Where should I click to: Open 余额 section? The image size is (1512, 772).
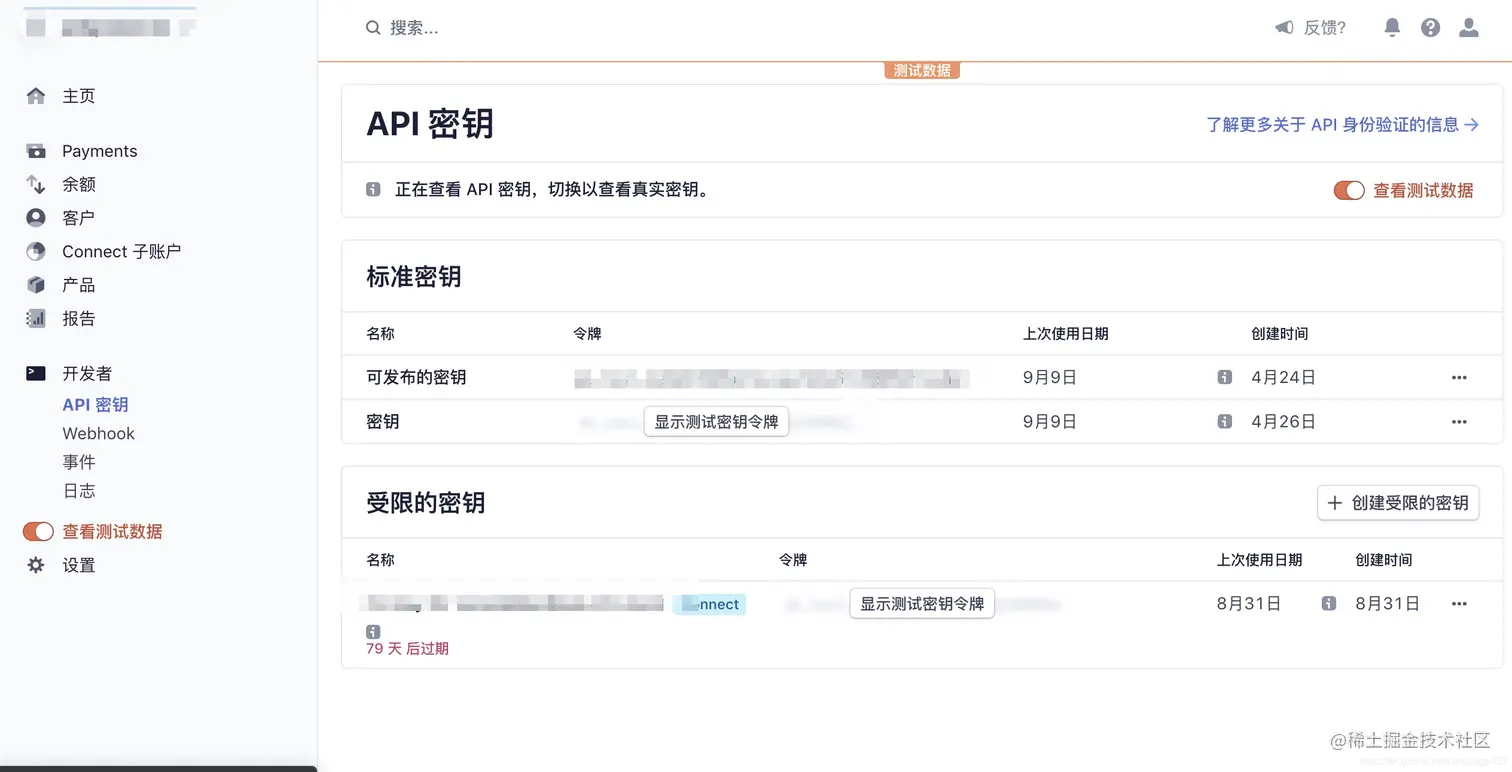pyautogui.click(x=79, y=184)
